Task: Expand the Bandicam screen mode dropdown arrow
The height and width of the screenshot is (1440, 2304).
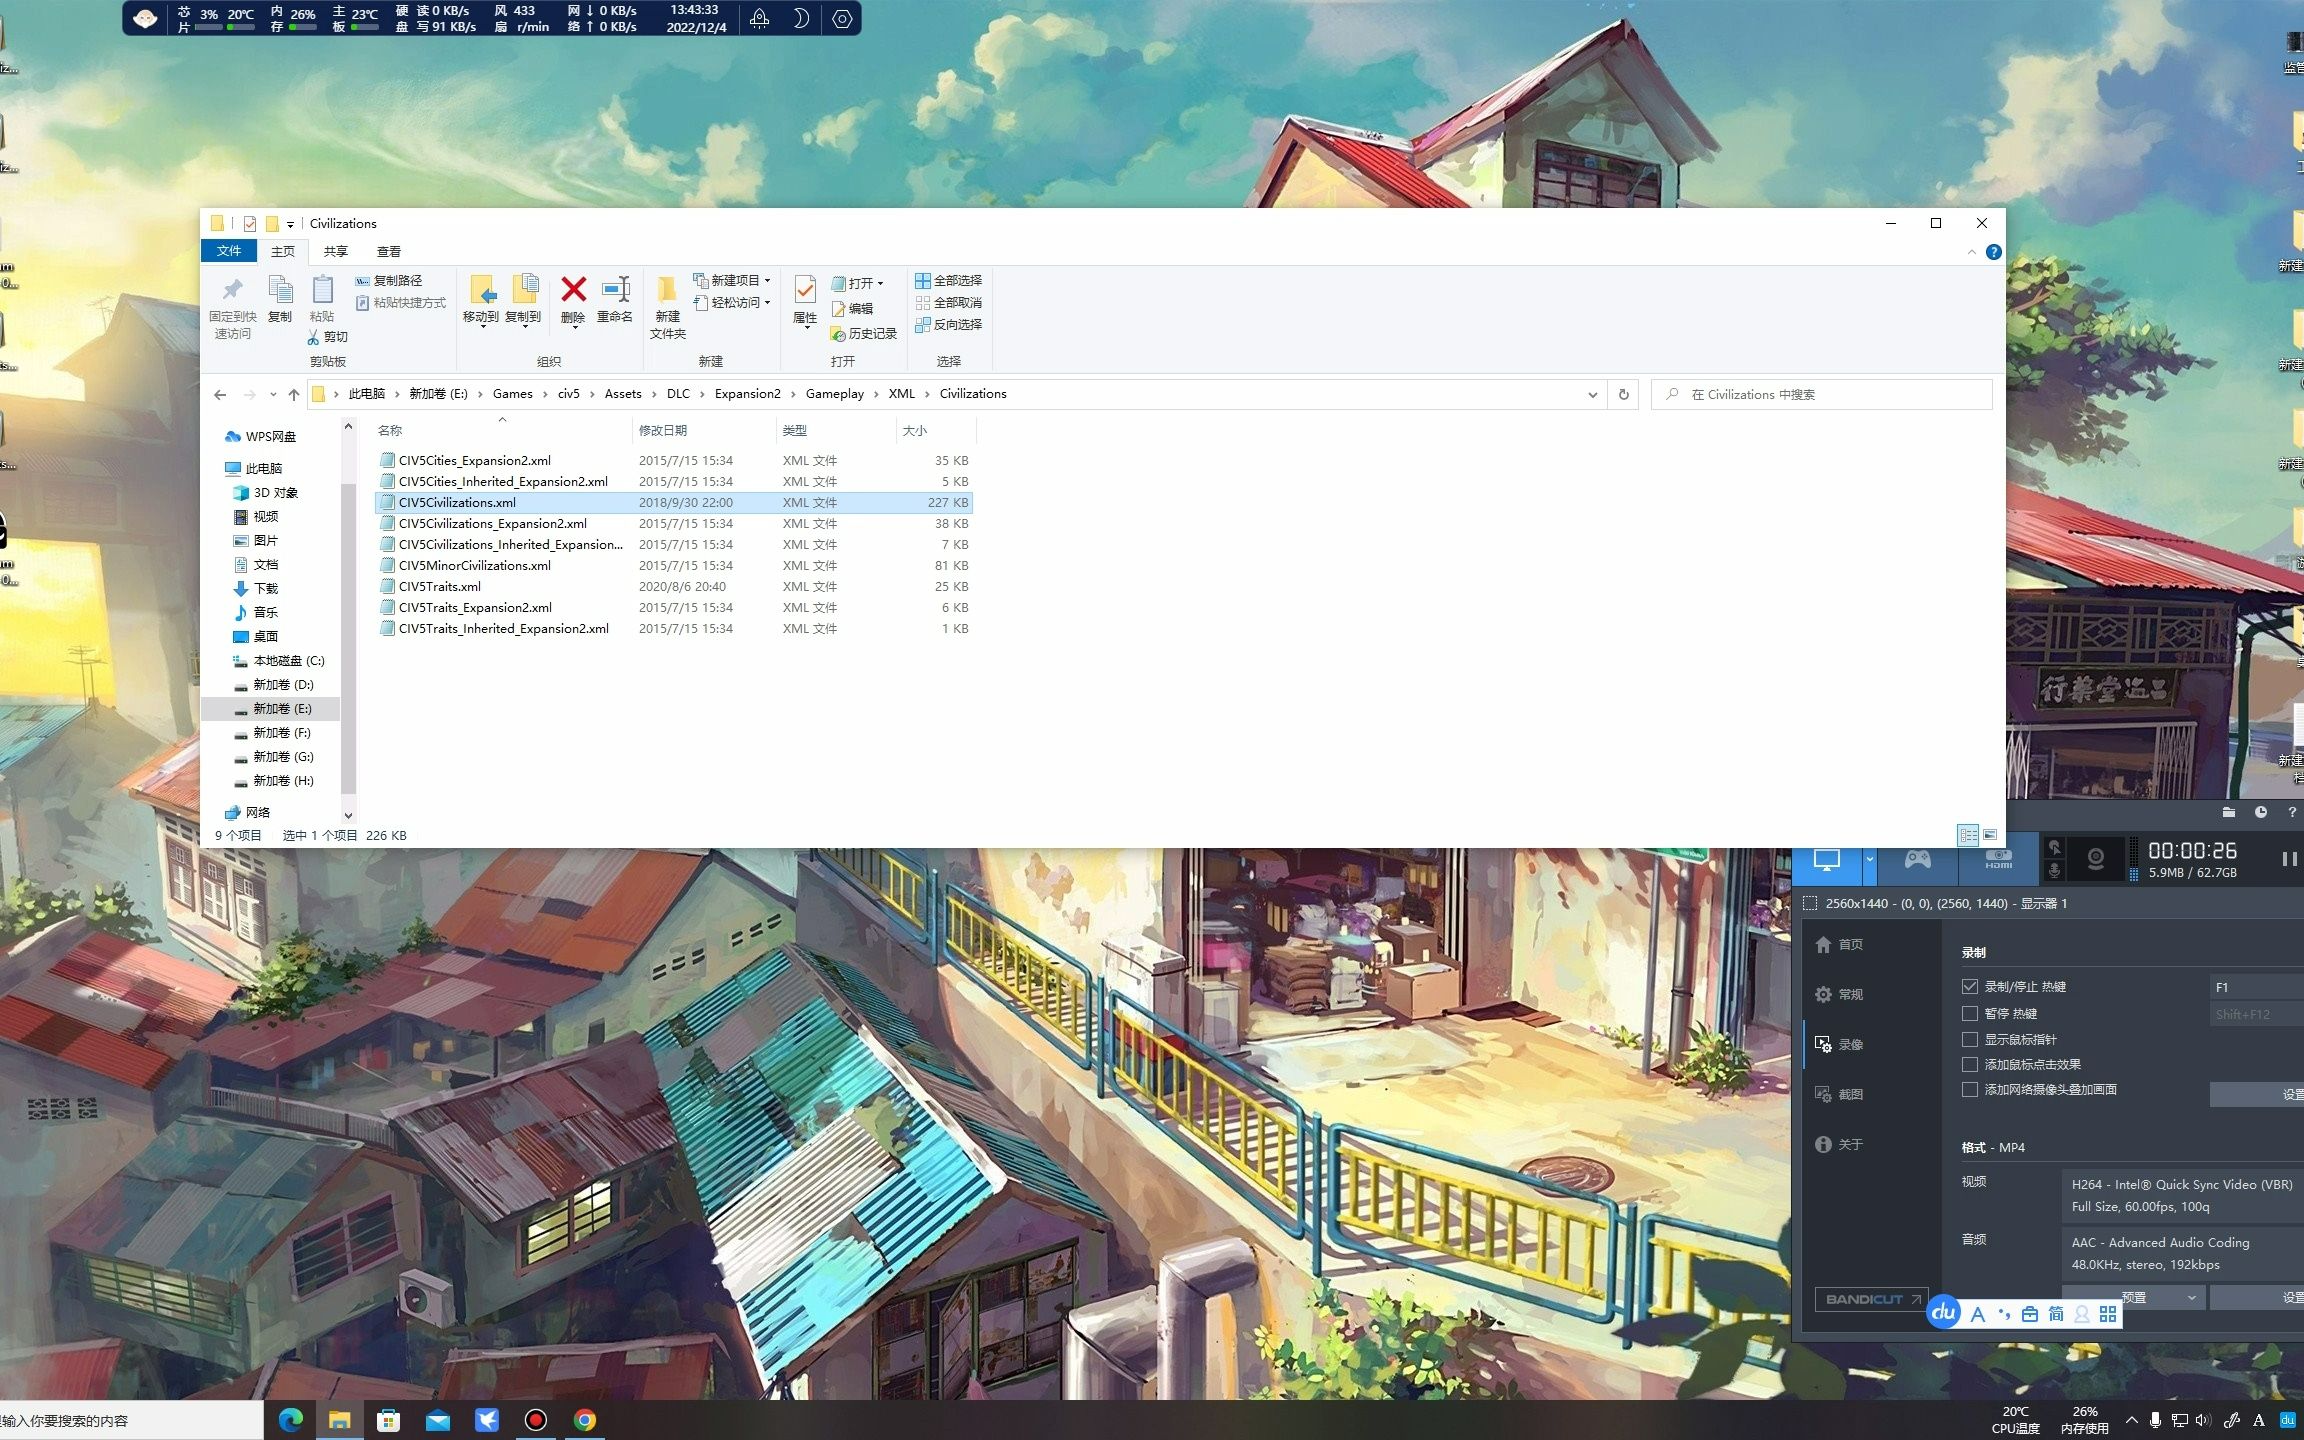Action: click(1870, 861)
